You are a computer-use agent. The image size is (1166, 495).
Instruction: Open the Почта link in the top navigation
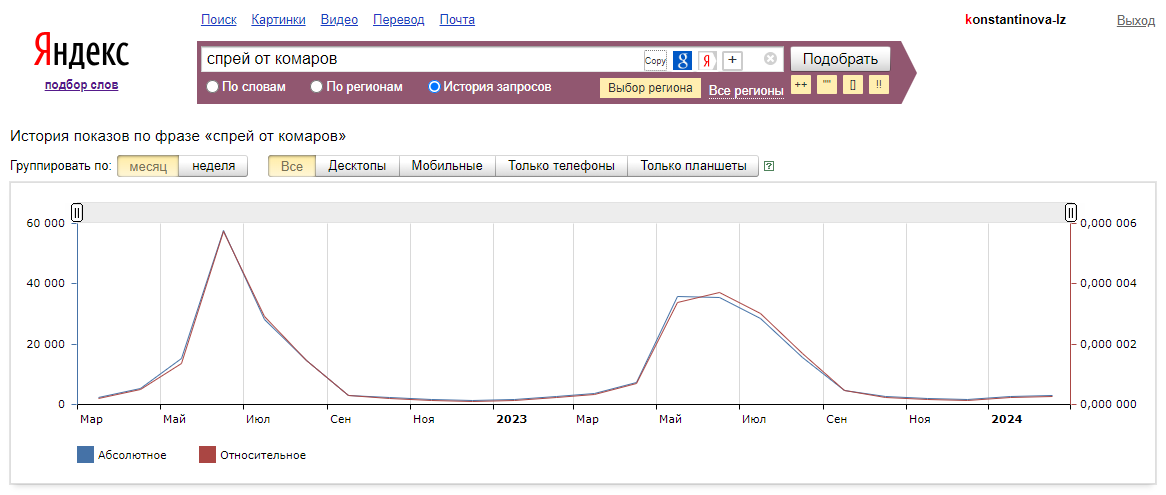pyautogui.click(x=457, y=20)
